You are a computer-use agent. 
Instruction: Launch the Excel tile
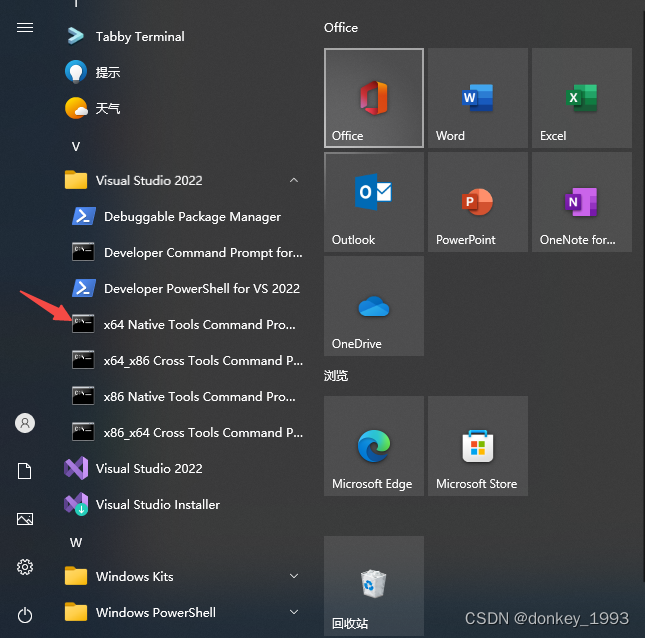click(582, 98)
